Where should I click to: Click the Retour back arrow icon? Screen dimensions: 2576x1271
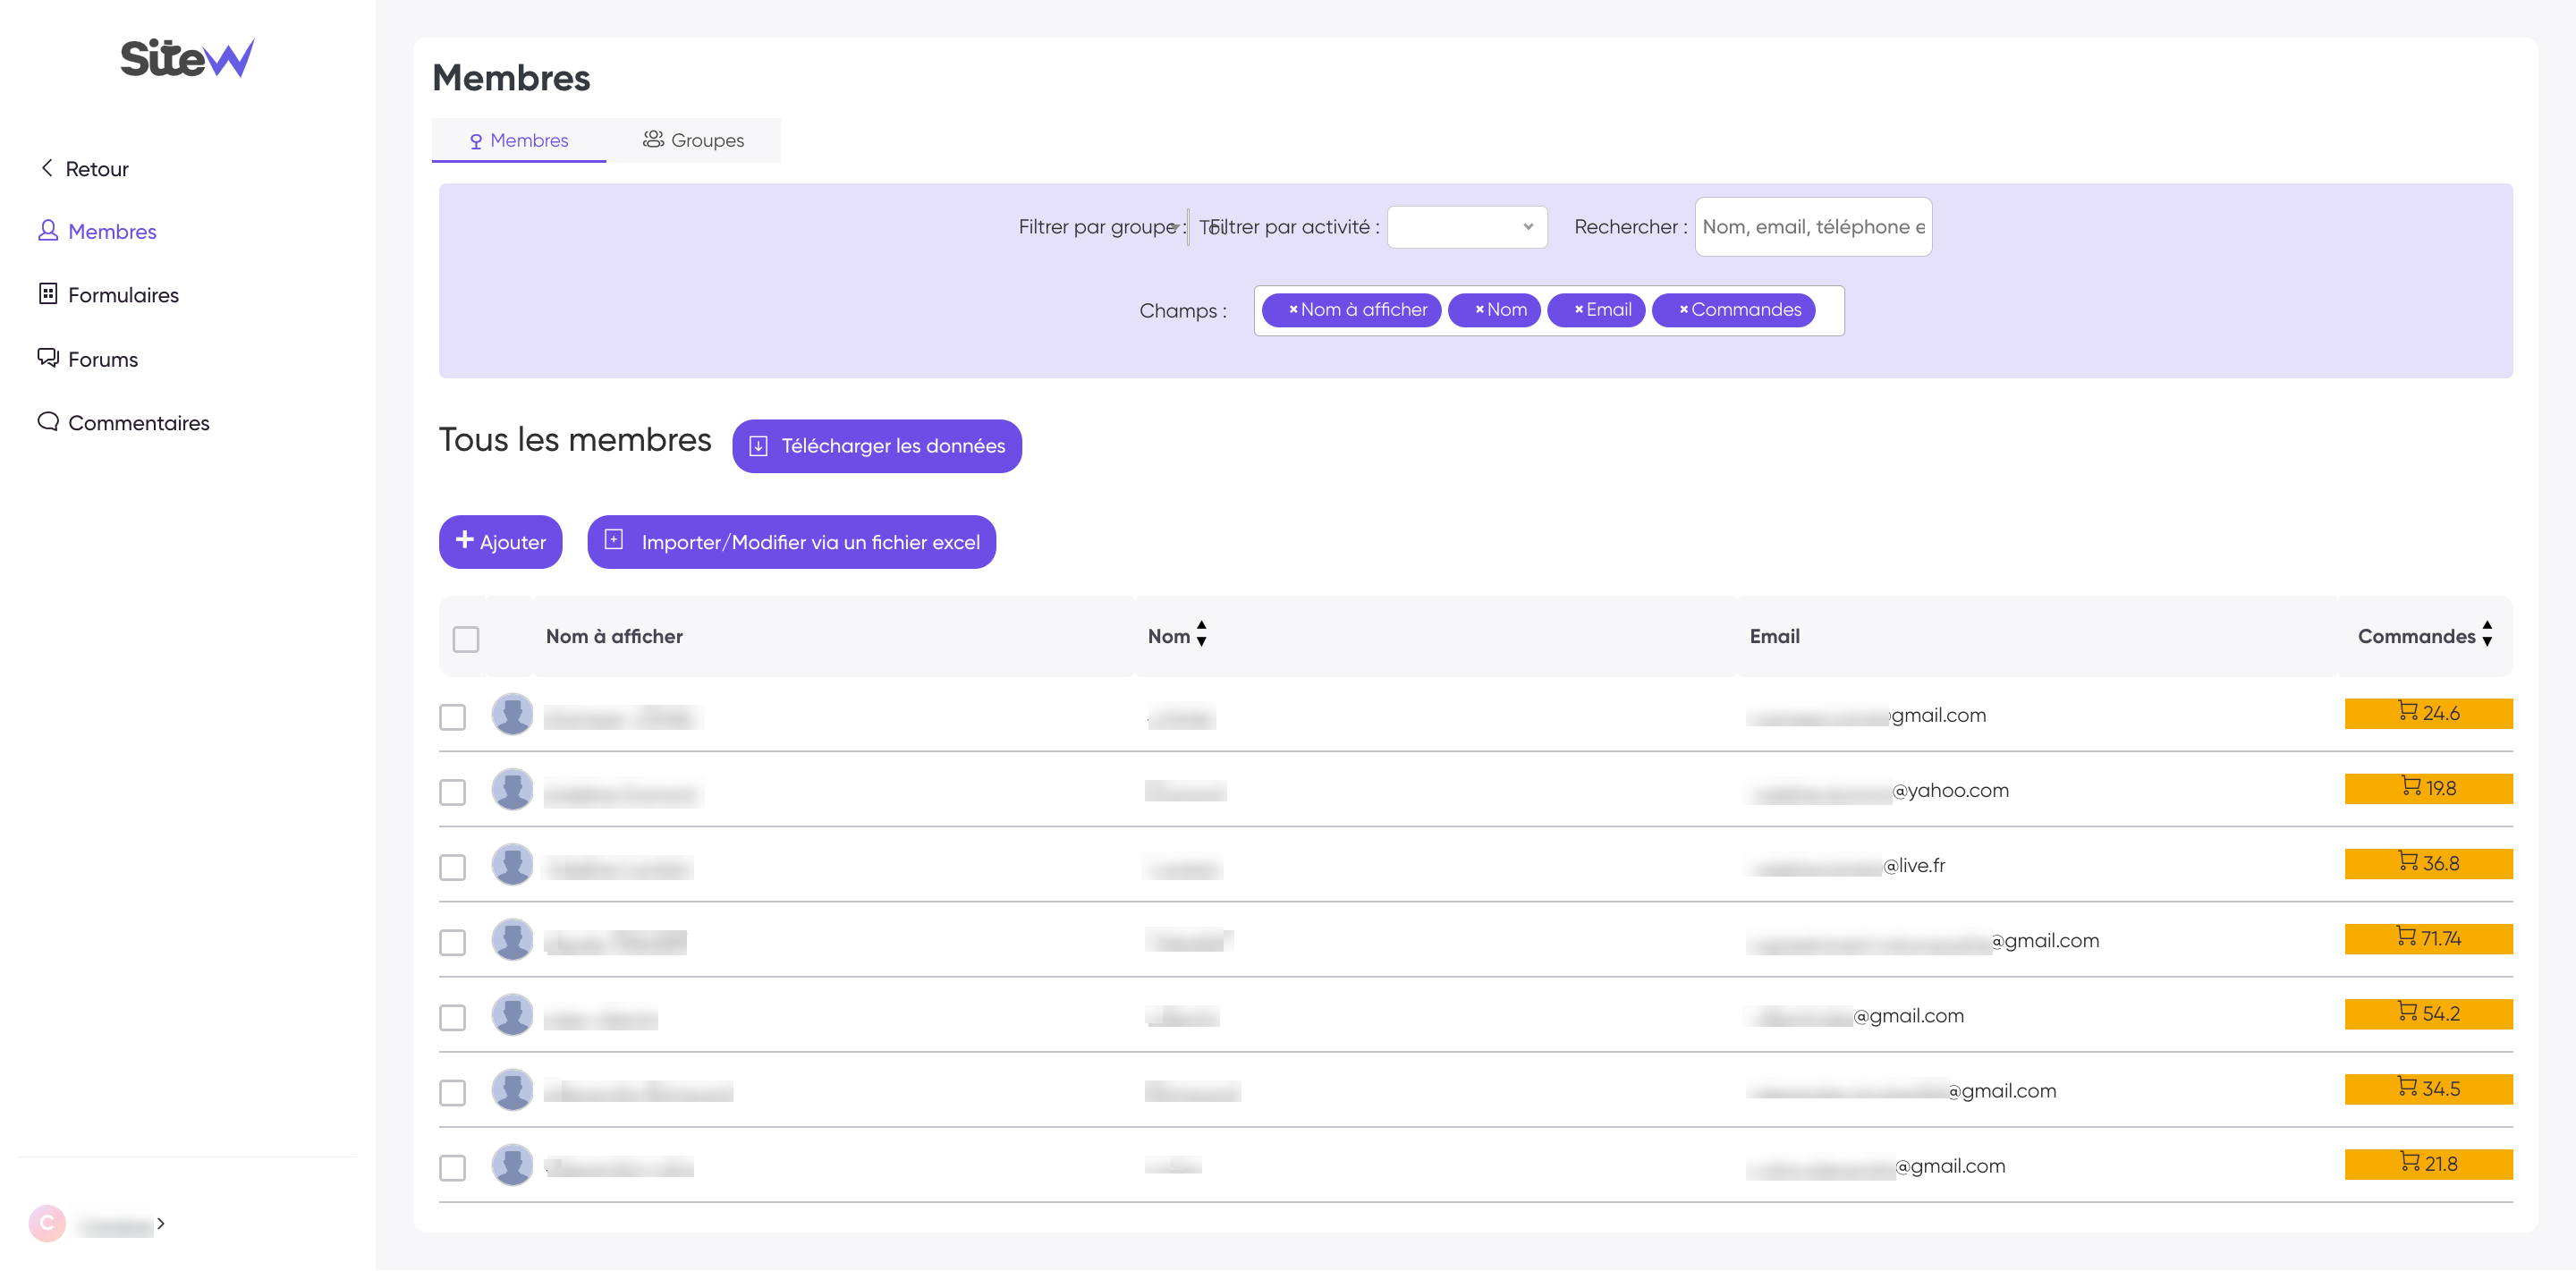coord(46,168)
